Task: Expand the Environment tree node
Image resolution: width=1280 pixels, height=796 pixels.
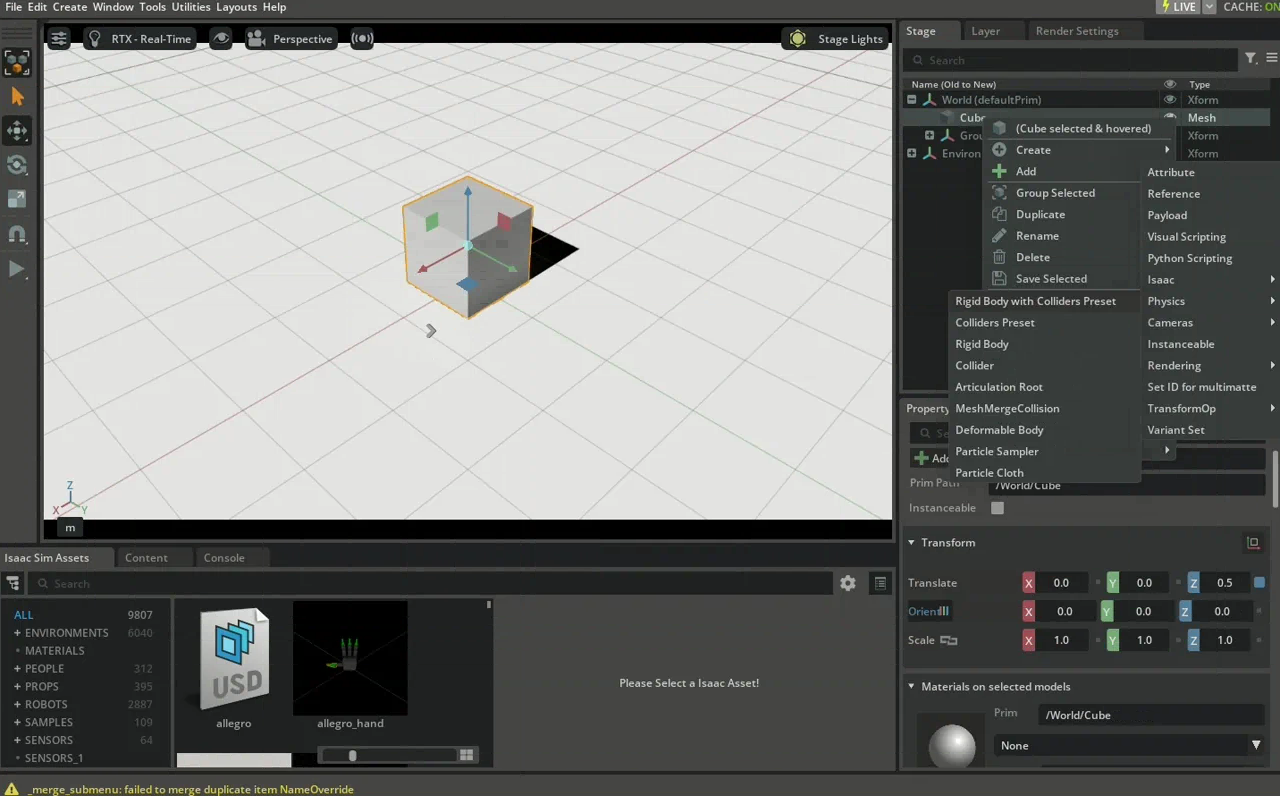Action: pos(911,153)
